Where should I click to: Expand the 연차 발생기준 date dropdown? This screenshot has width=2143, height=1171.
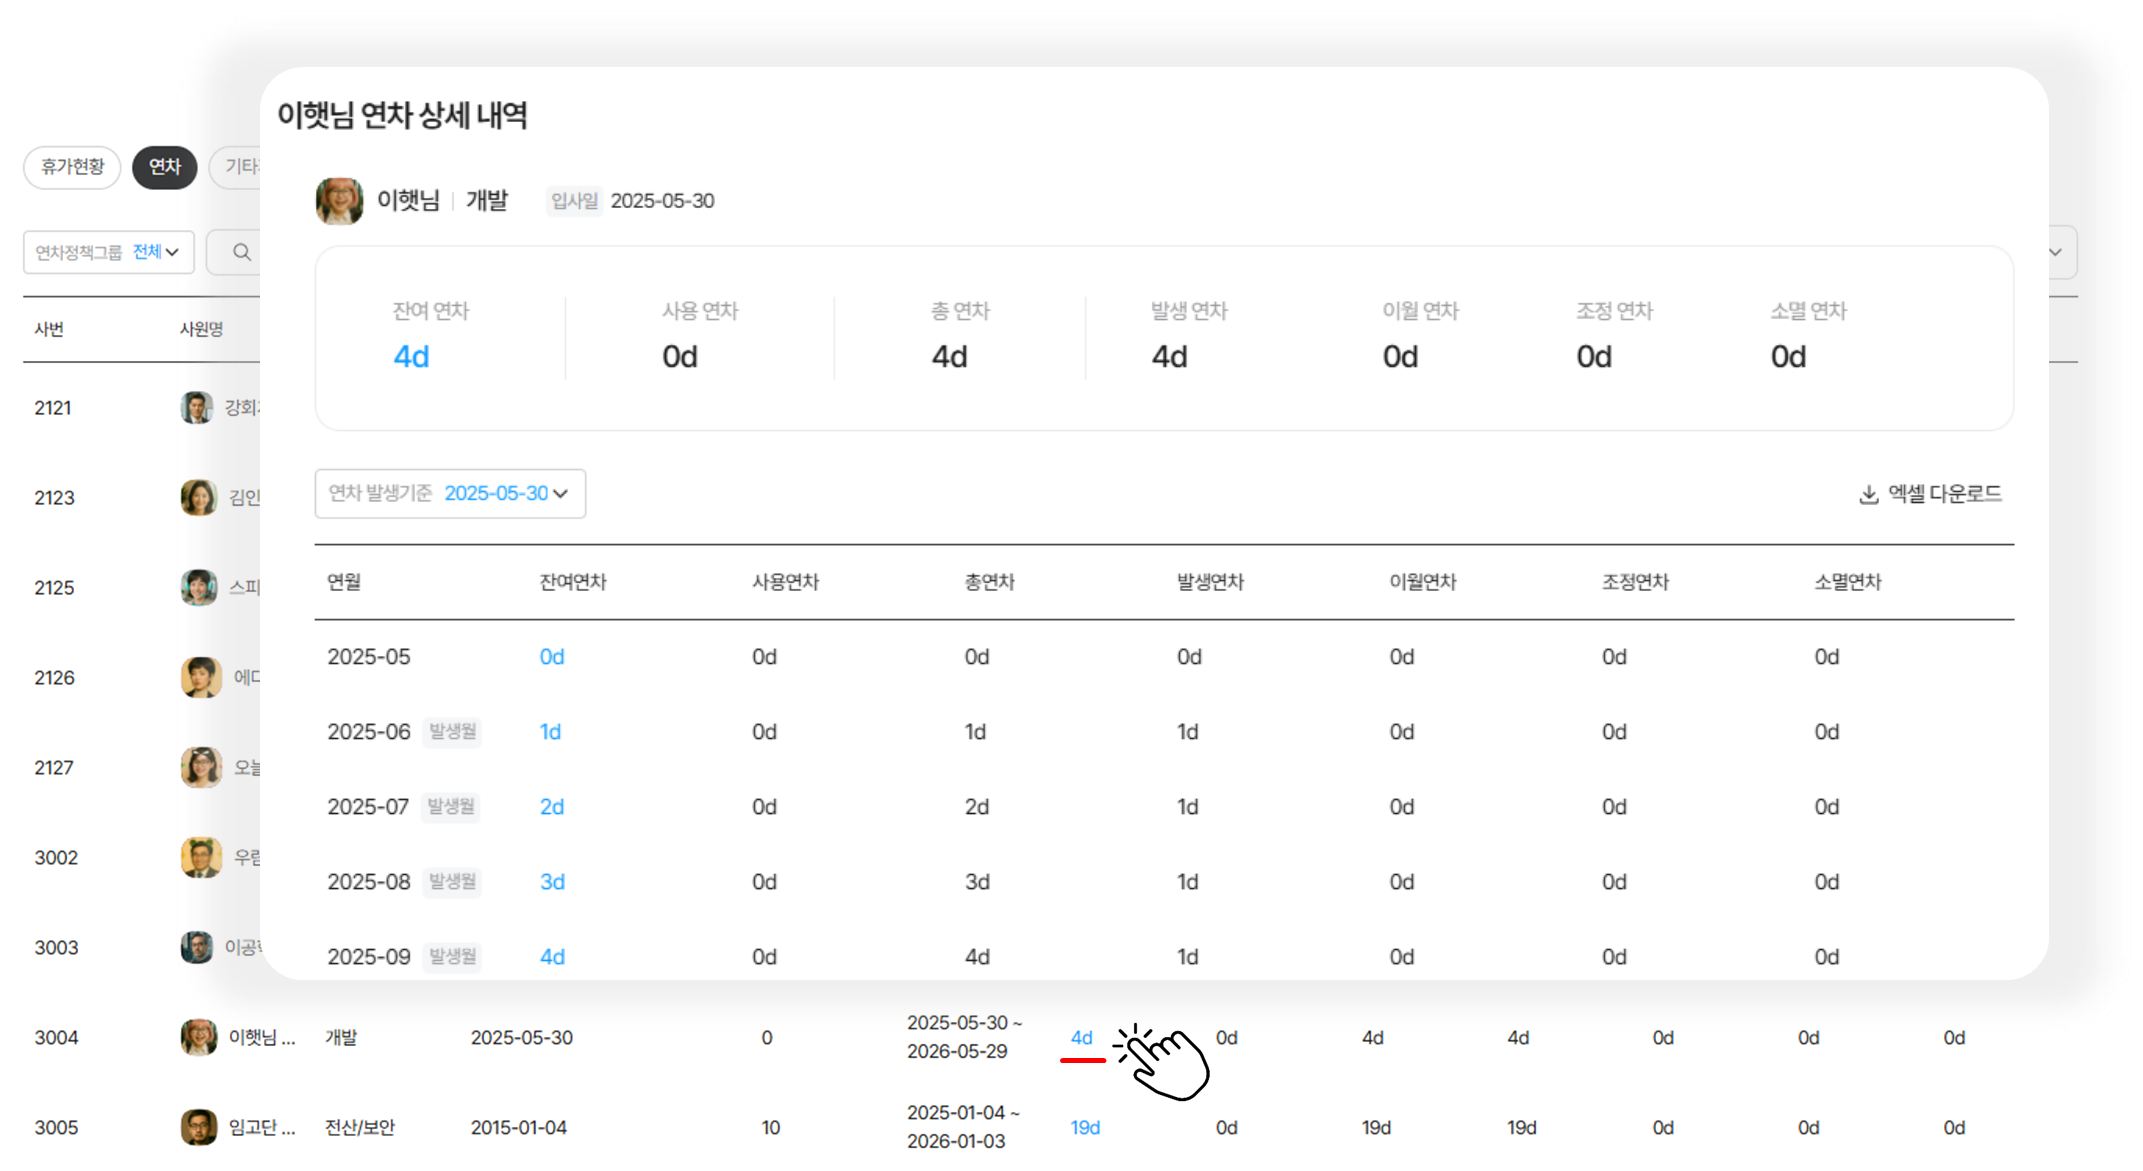click(x=450, y=494)
